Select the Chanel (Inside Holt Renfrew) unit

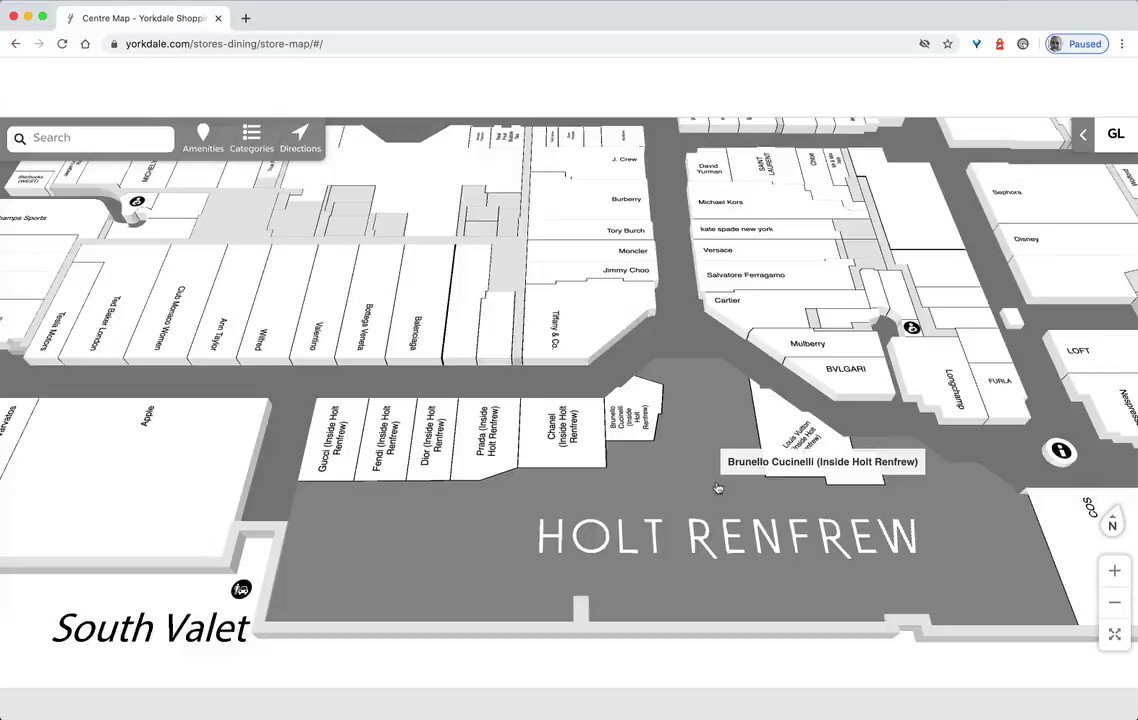[562, 425]
